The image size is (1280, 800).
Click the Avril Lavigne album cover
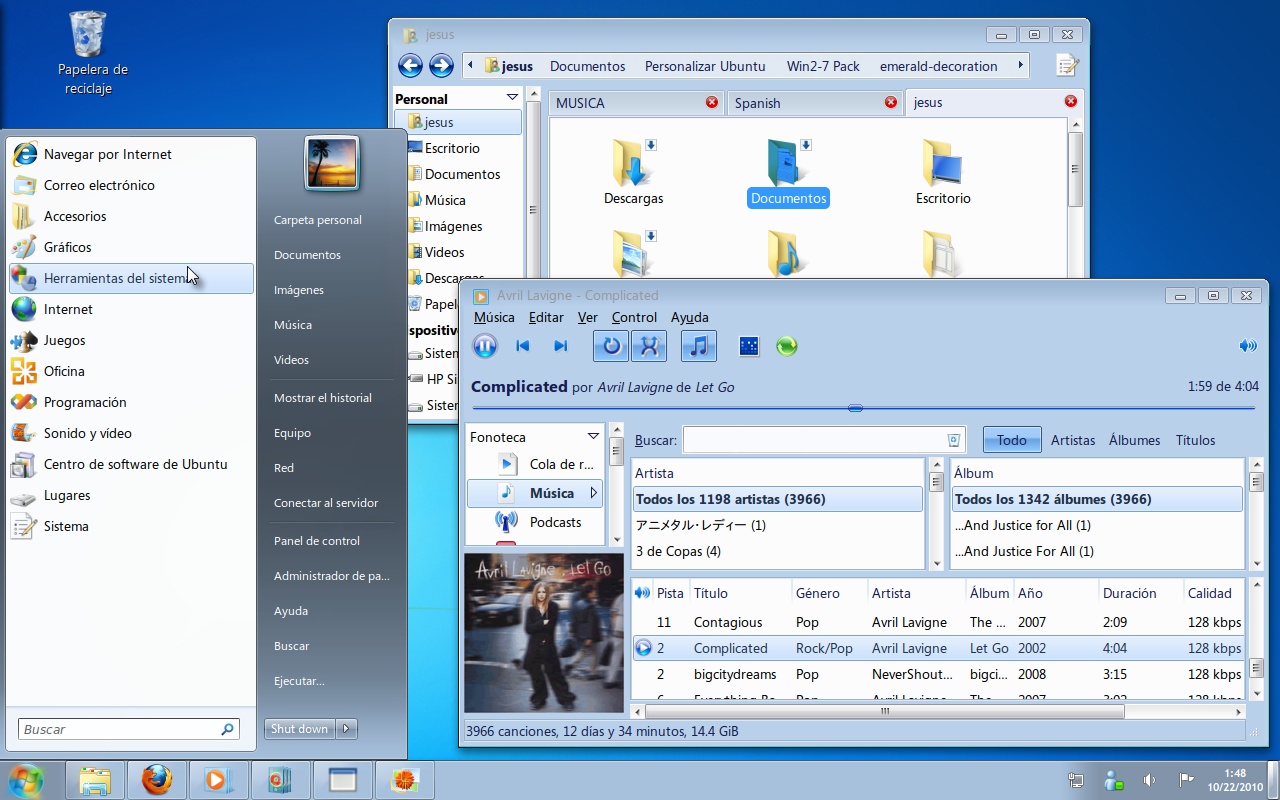[x=544, y=633]
